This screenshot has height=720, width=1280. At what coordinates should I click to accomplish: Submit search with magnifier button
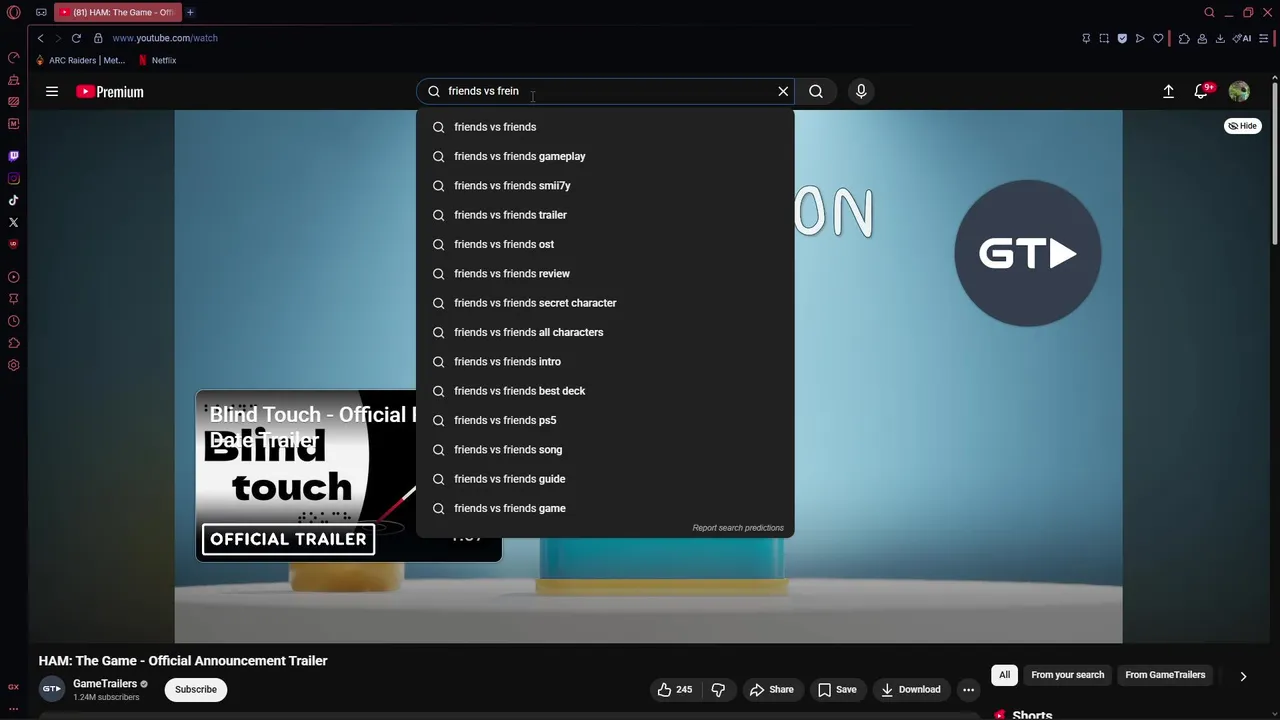click(816, 91)
